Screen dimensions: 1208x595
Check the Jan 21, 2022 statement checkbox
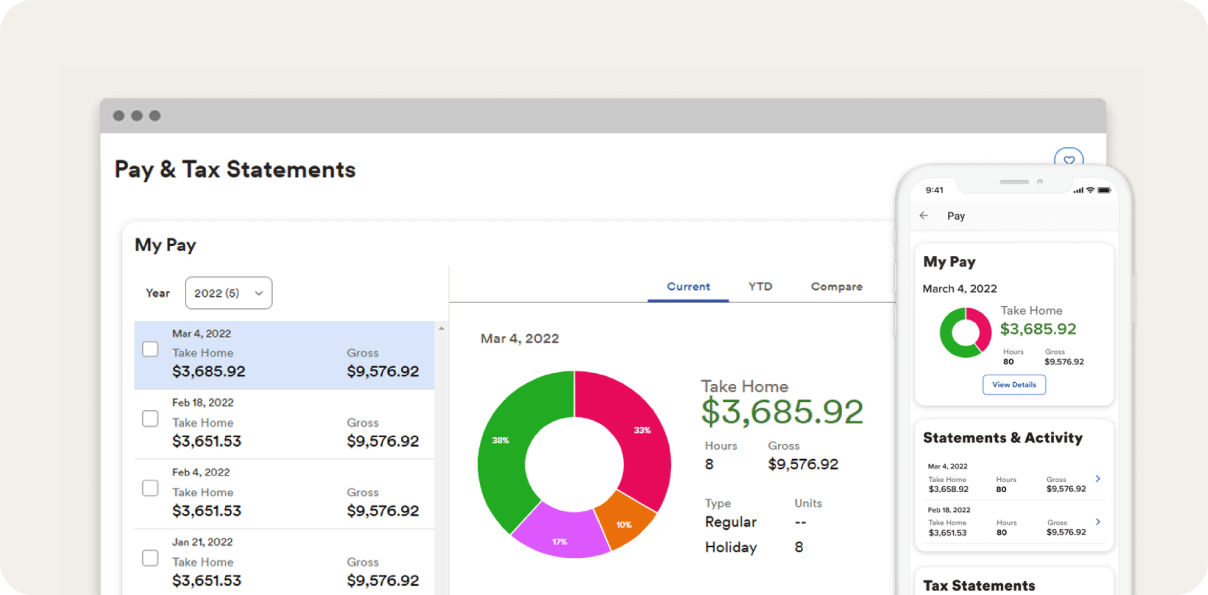coord(150,558)
